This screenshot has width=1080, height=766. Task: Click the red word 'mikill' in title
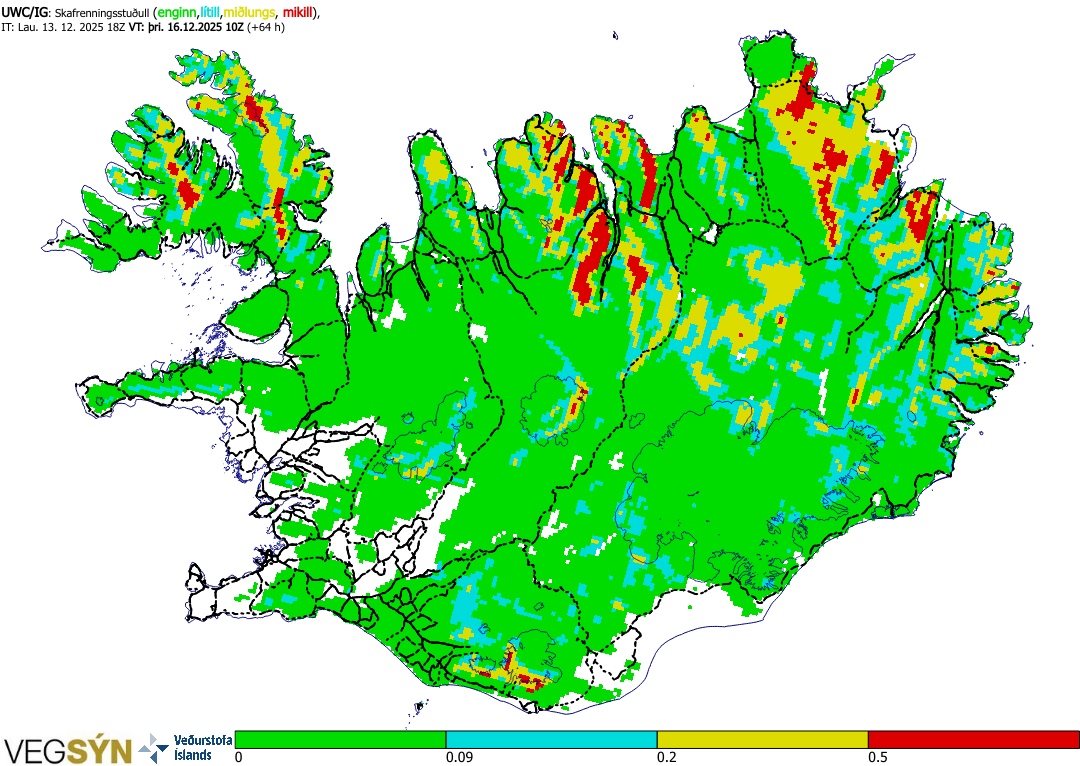coord(299,12)
